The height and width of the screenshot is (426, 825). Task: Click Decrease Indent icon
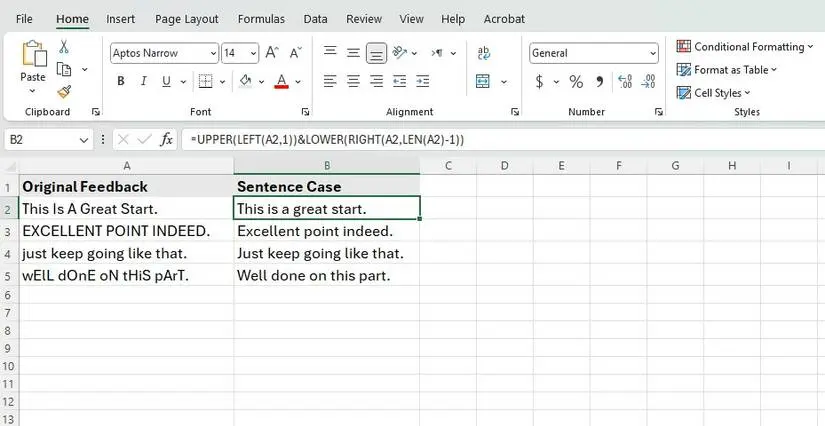pos(399,82)
